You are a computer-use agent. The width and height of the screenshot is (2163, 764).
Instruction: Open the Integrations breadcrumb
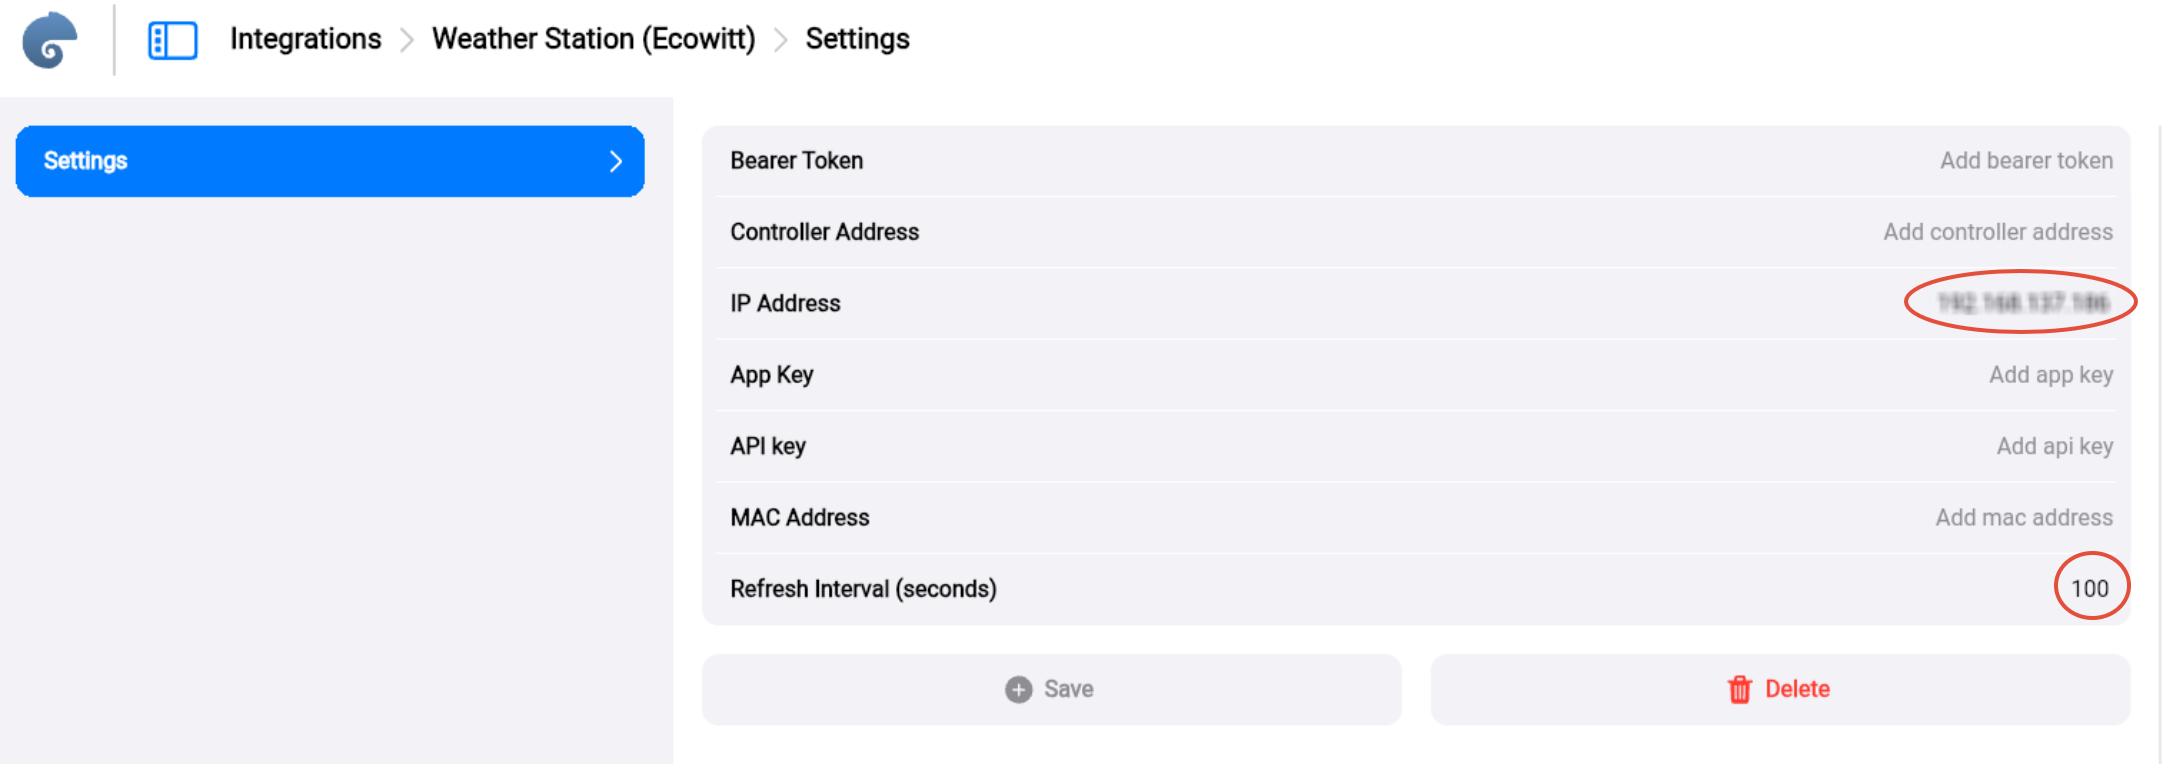point(305,39)
